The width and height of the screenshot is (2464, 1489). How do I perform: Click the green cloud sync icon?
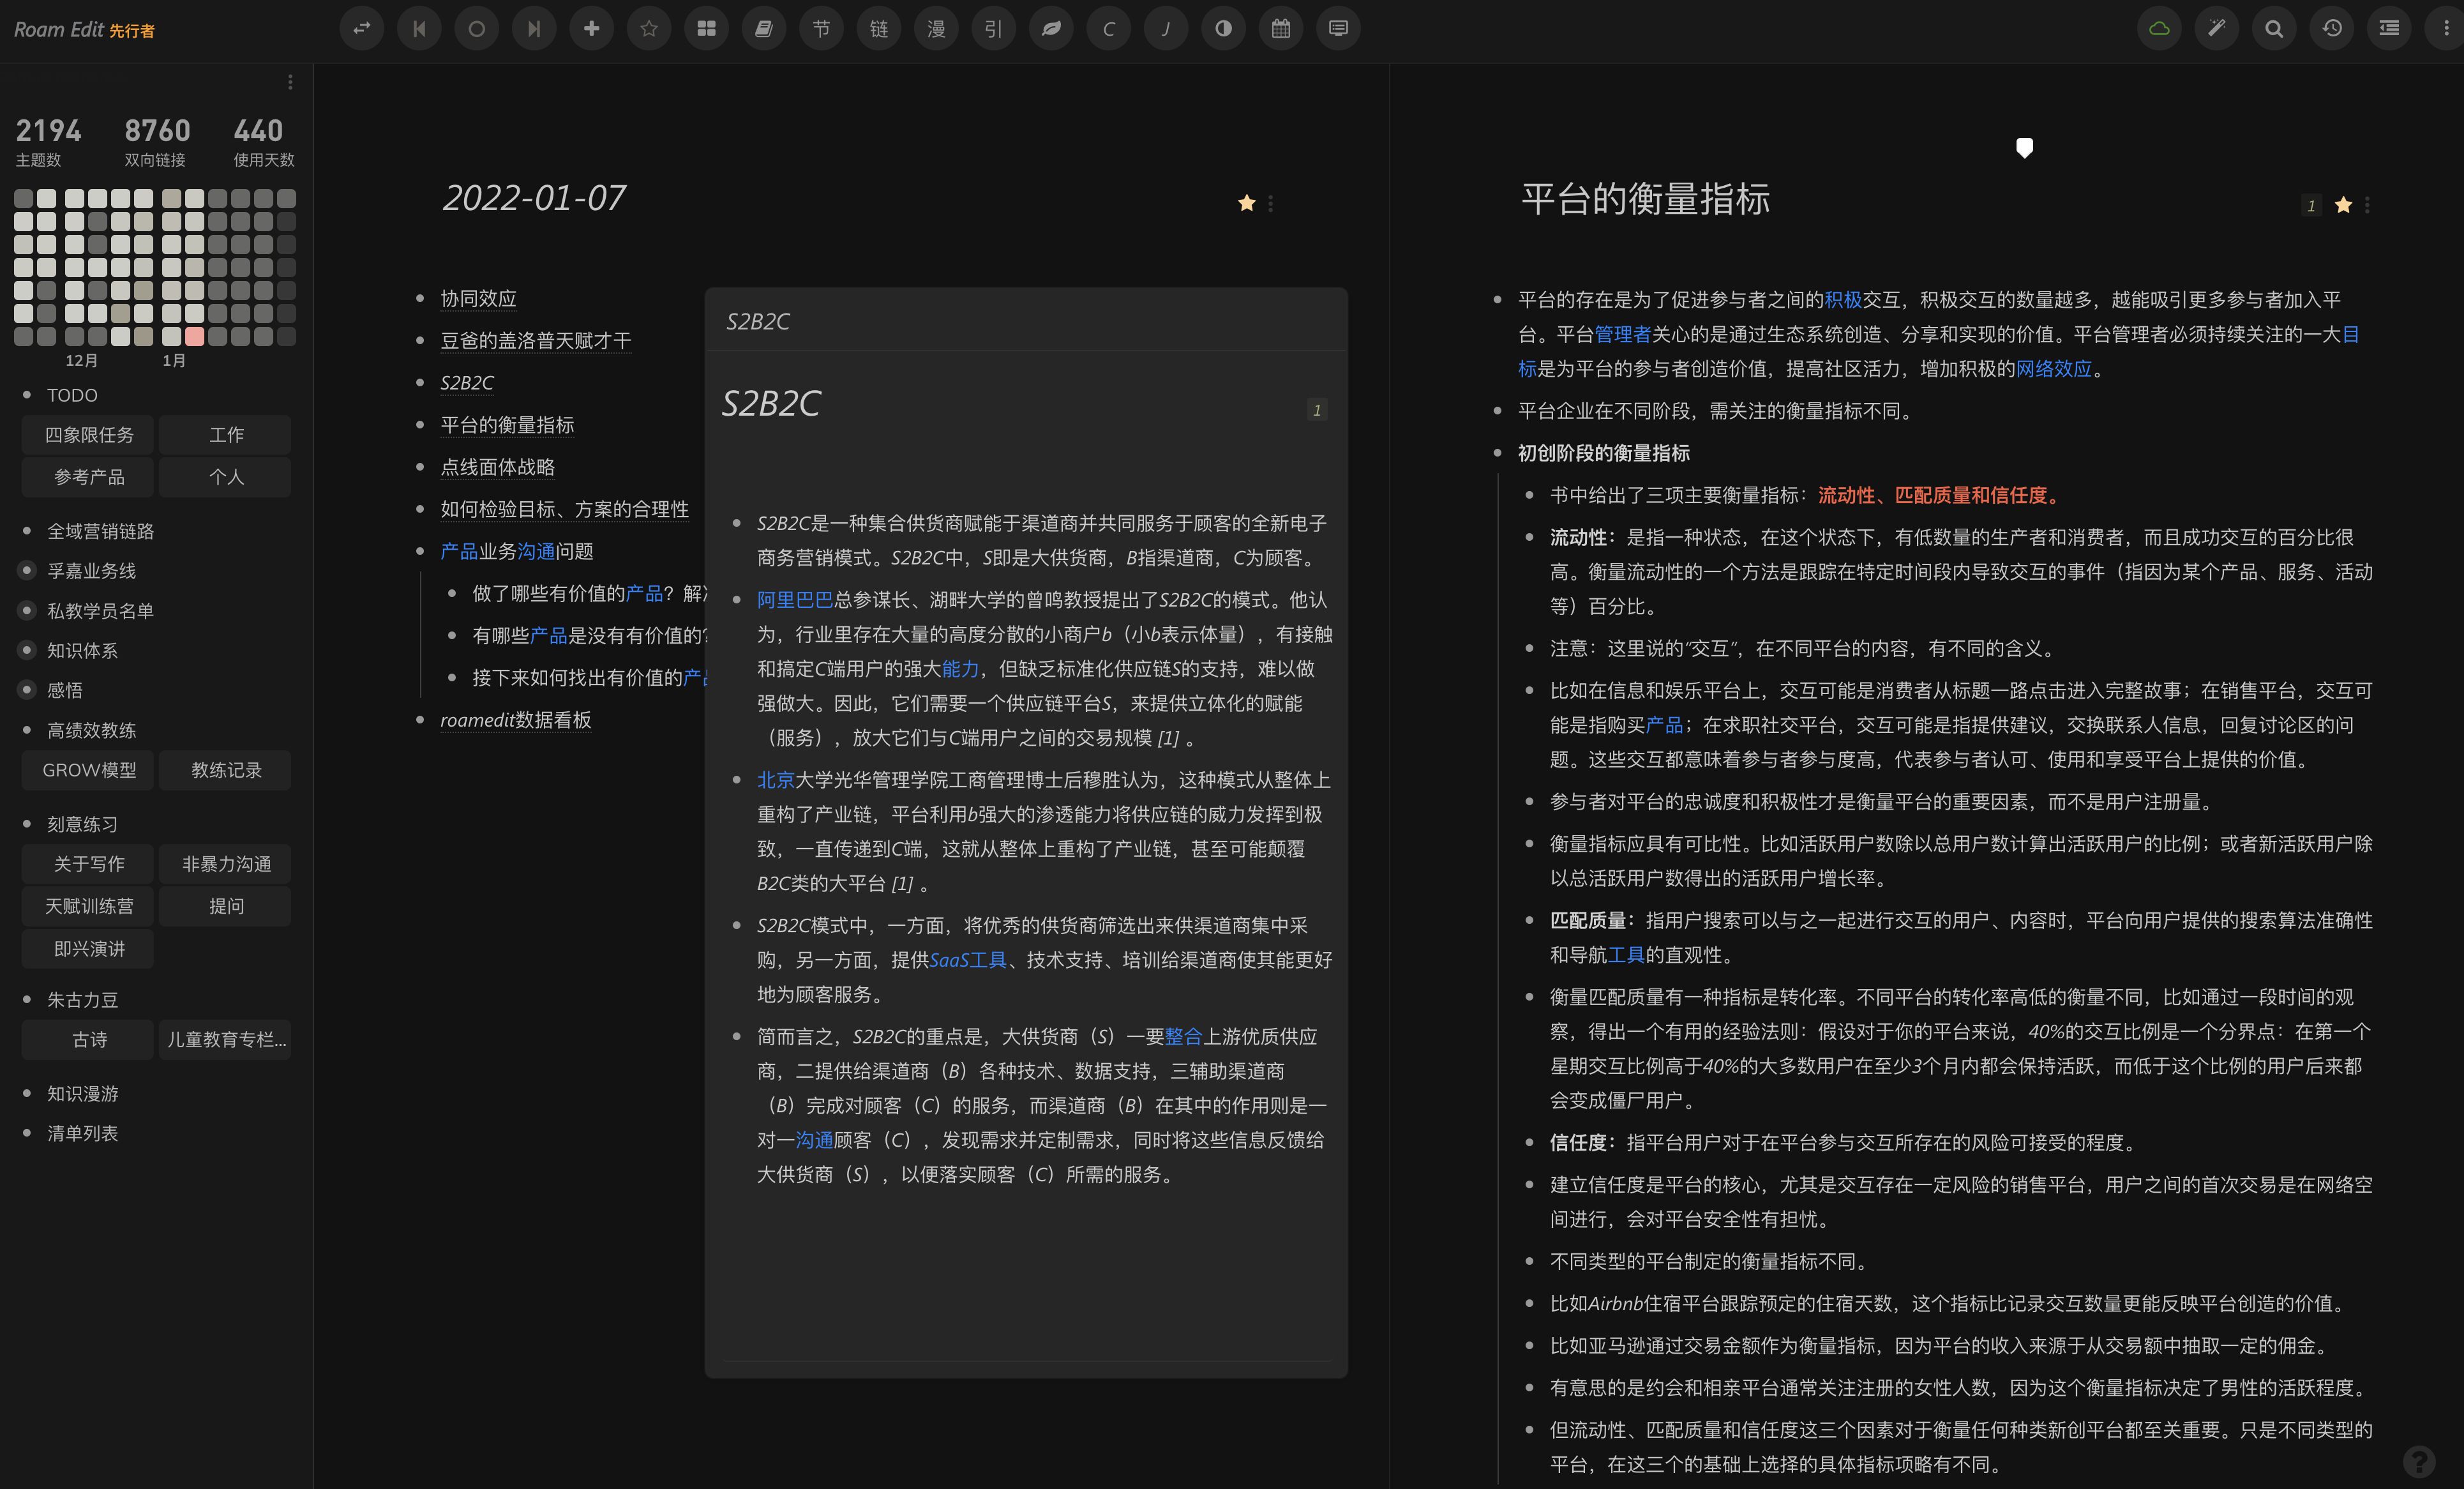2159,29
